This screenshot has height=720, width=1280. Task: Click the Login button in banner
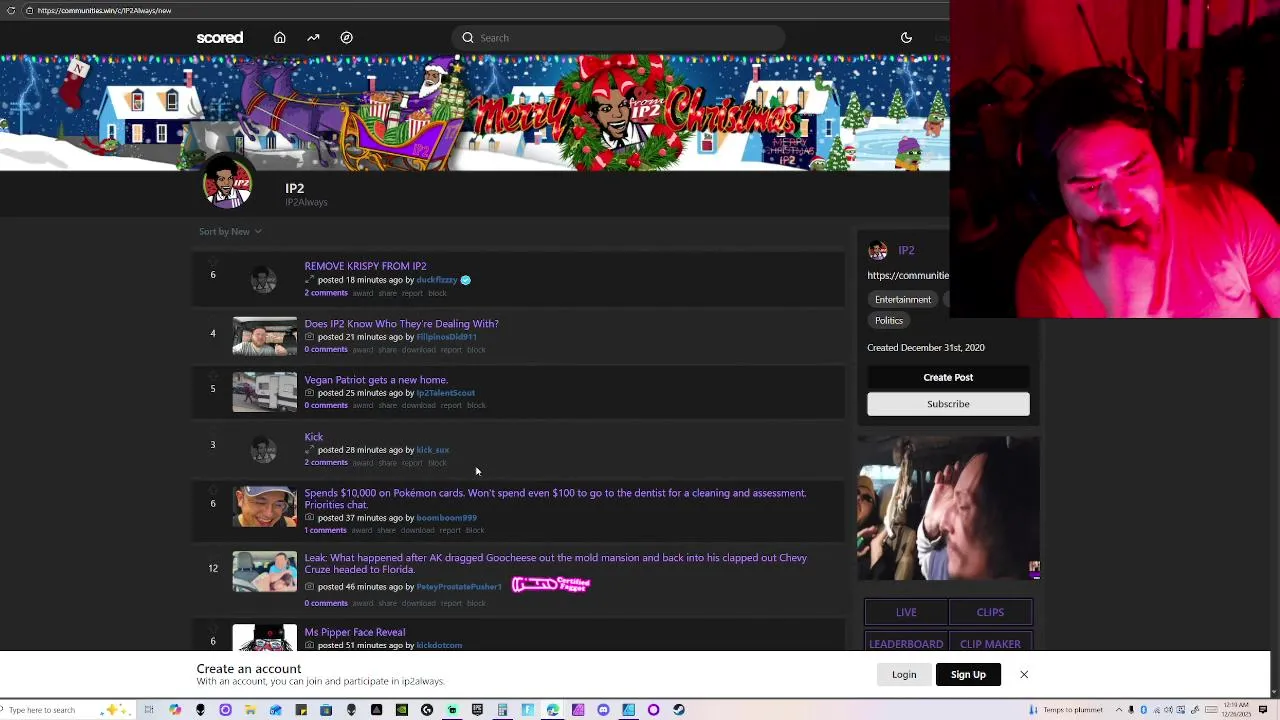click(904, 674)
